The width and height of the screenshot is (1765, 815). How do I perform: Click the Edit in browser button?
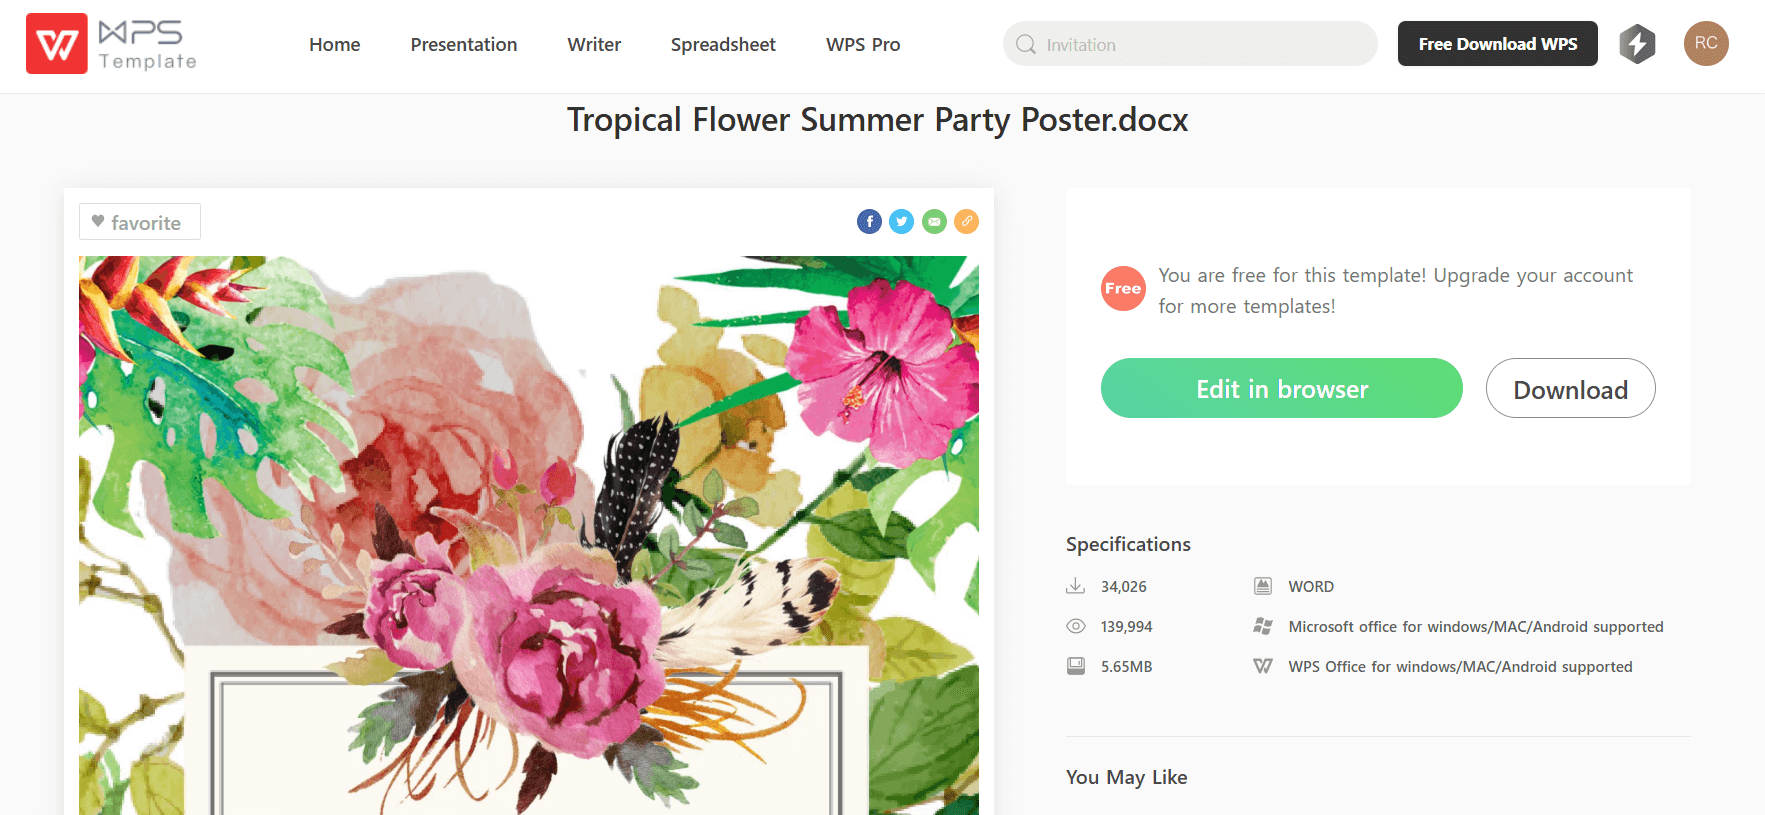[x=1282, y=388]
